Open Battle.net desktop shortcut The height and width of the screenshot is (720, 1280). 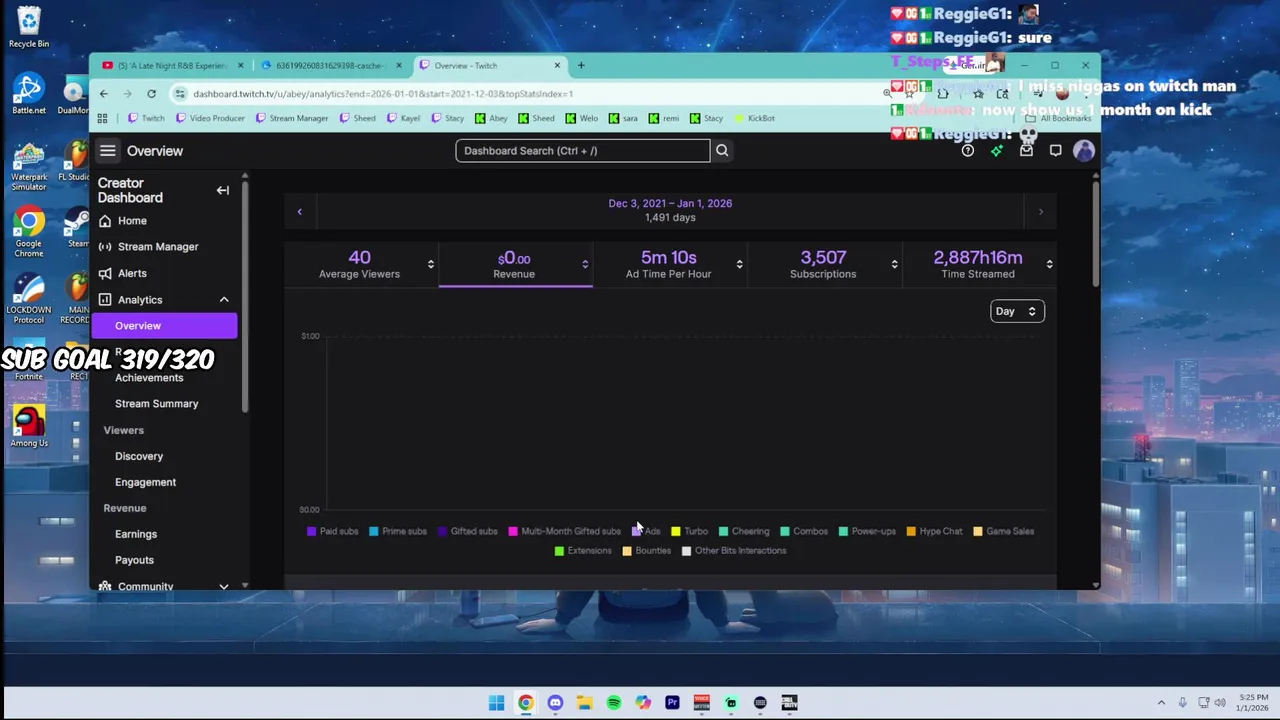point(29,93)
